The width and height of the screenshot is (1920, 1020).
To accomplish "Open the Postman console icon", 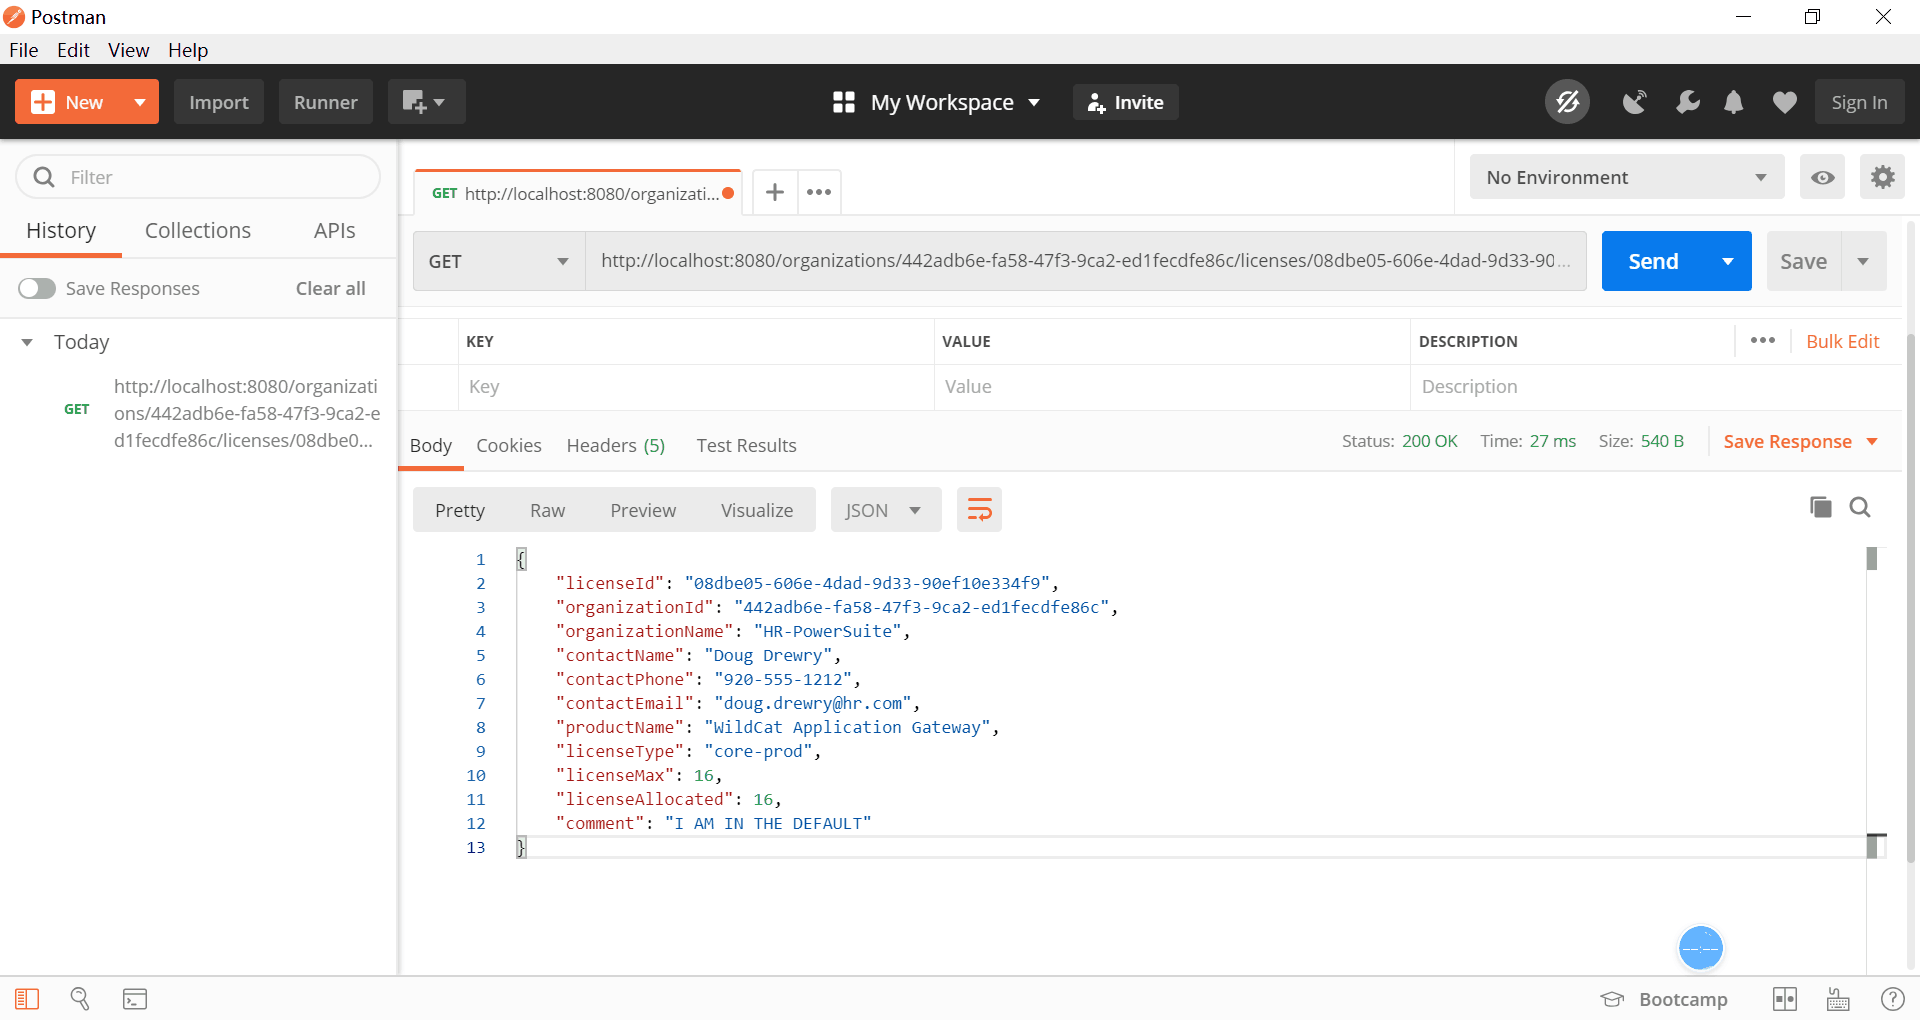I will [x=135, y=998].
